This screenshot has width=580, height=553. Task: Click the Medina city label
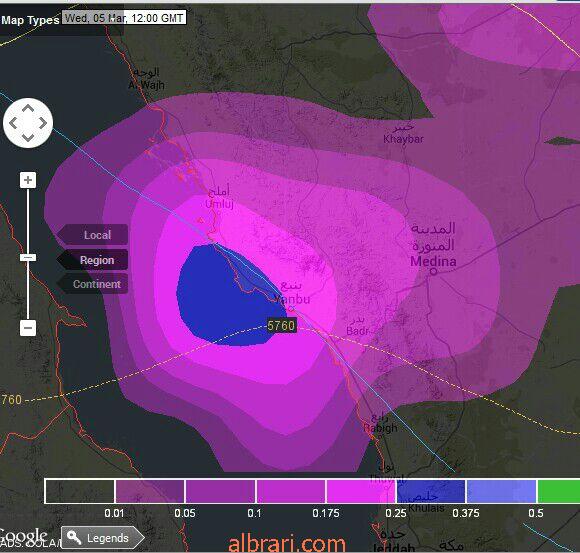pos(433,261)
